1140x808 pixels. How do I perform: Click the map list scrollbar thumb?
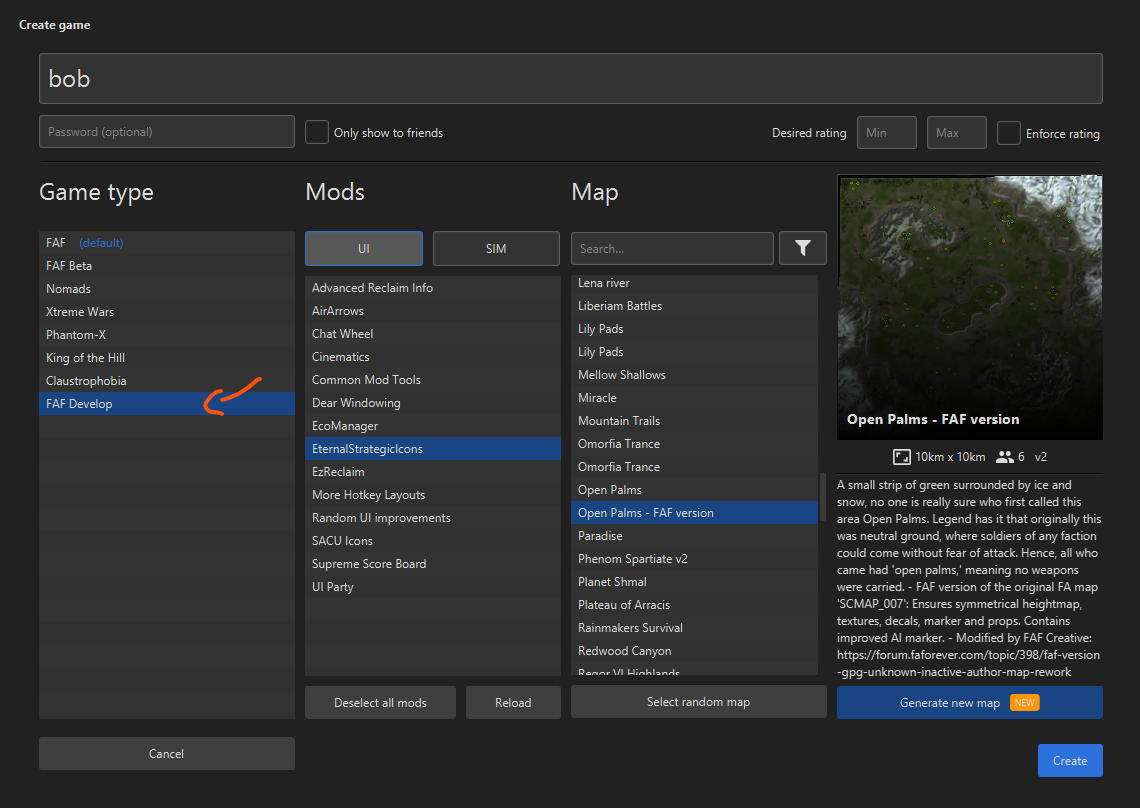click(822, 497)
